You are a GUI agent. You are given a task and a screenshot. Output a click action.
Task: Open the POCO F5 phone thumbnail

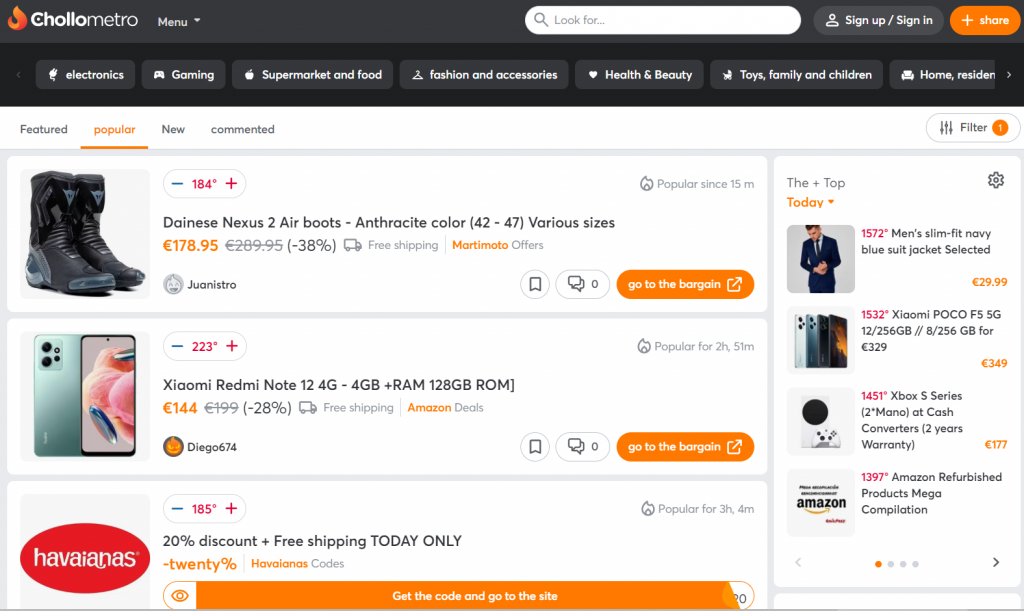pos(821,340)
